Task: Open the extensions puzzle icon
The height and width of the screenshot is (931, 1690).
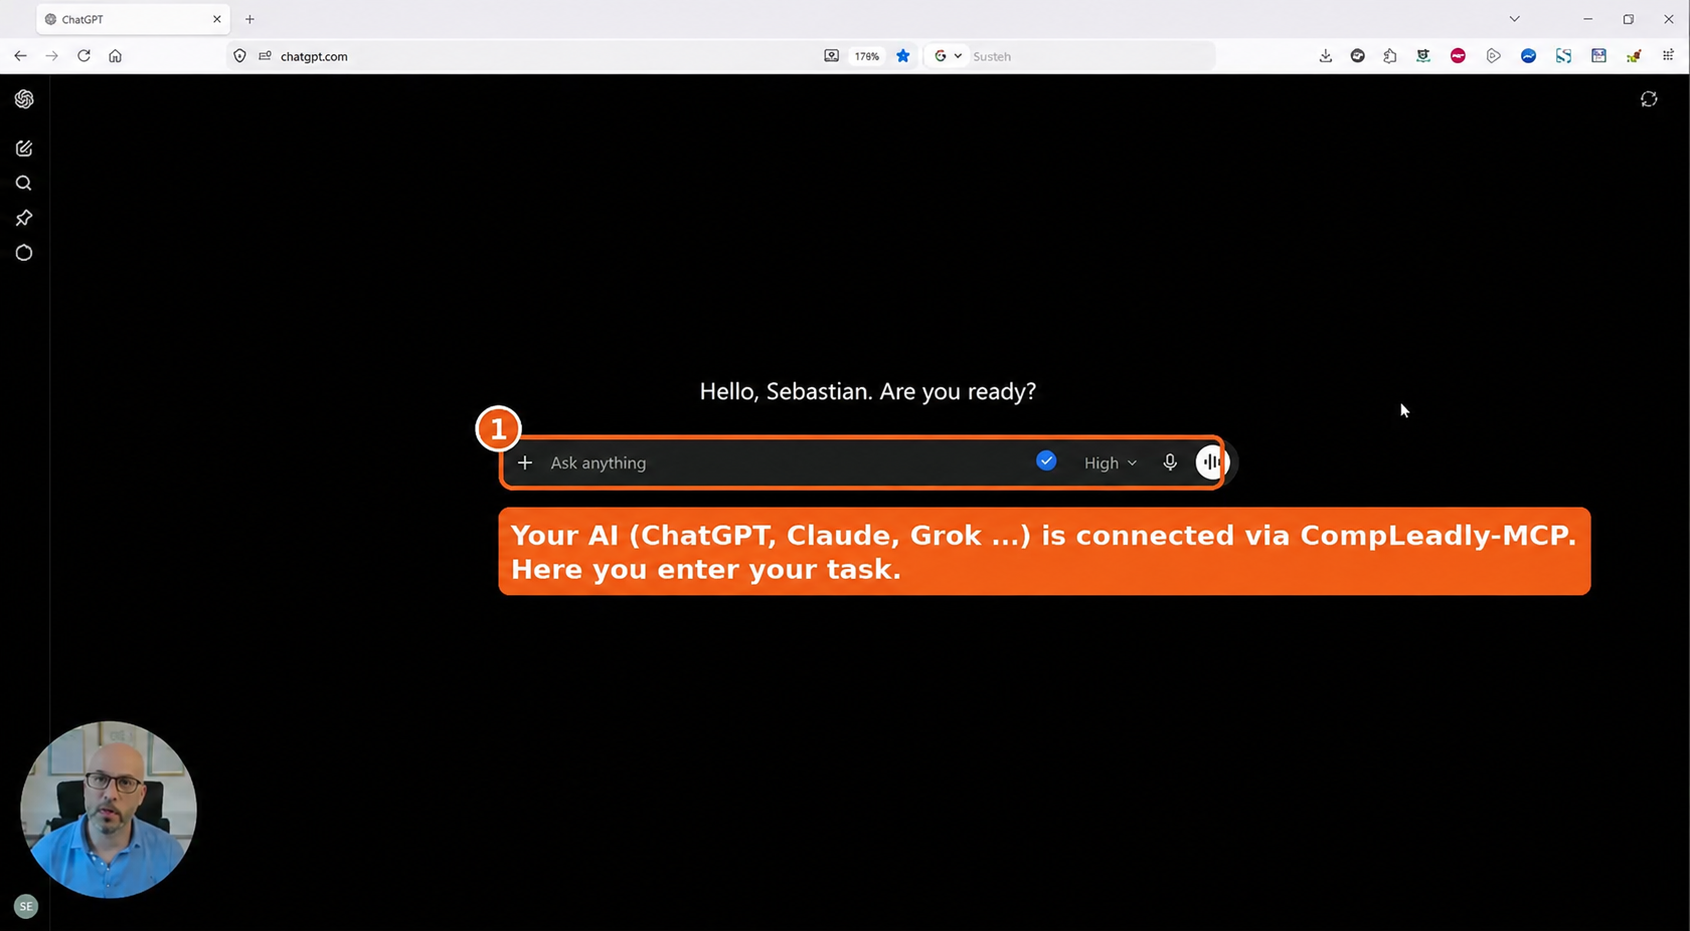Action: pos(1390,56)
